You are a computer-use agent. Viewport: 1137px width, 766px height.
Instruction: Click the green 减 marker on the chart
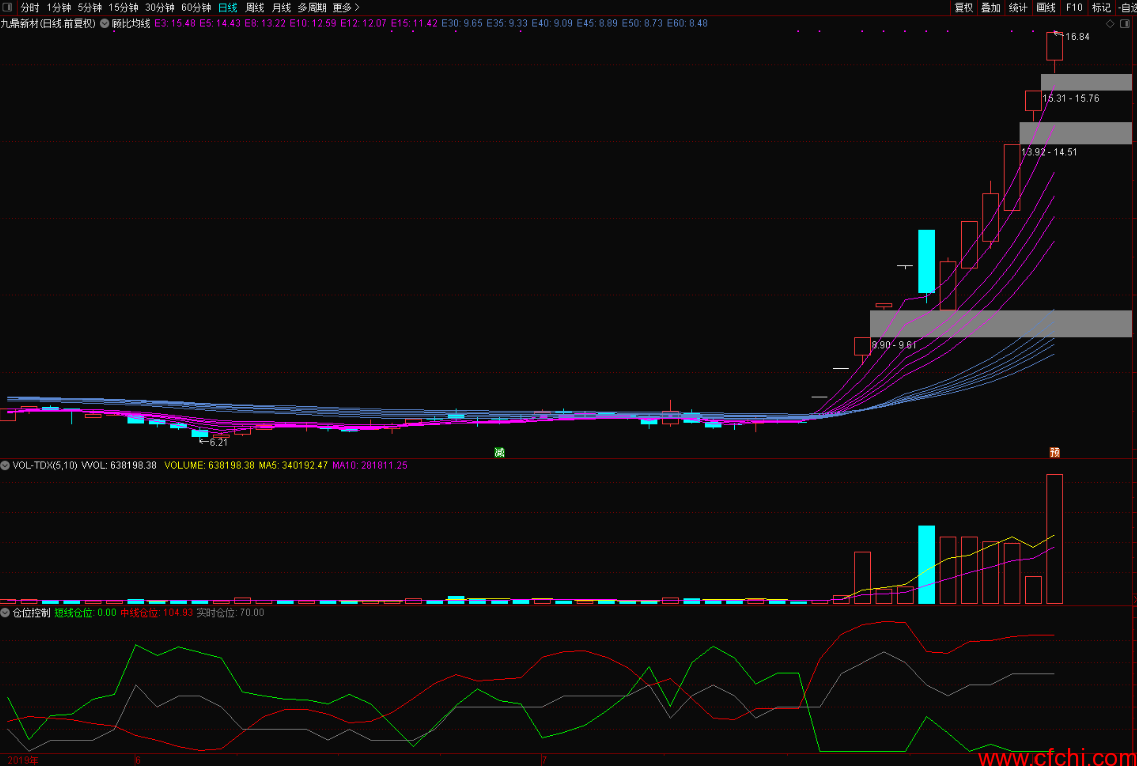(499, 453)
